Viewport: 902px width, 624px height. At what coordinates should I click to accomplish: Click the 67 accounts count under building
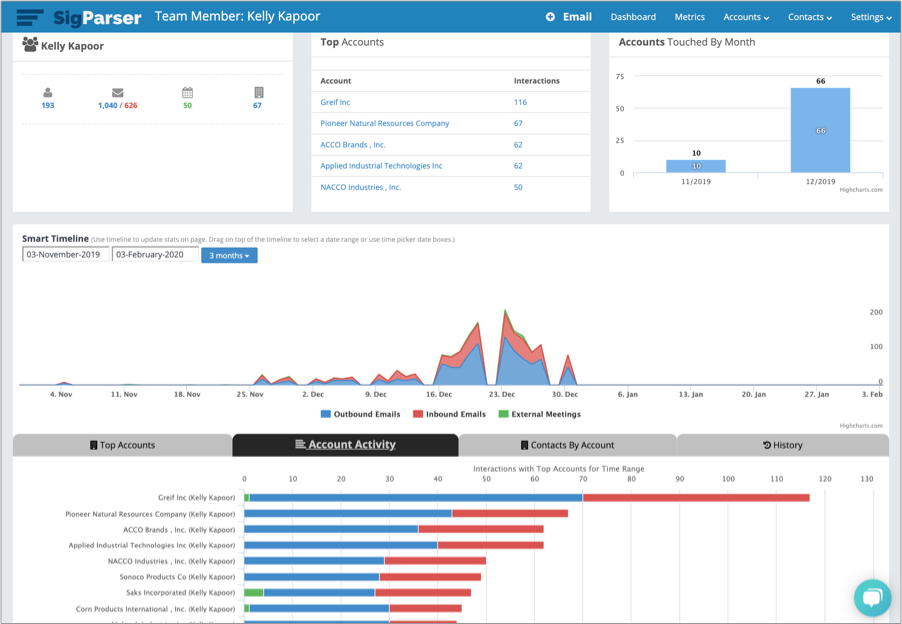coord(257,106)
